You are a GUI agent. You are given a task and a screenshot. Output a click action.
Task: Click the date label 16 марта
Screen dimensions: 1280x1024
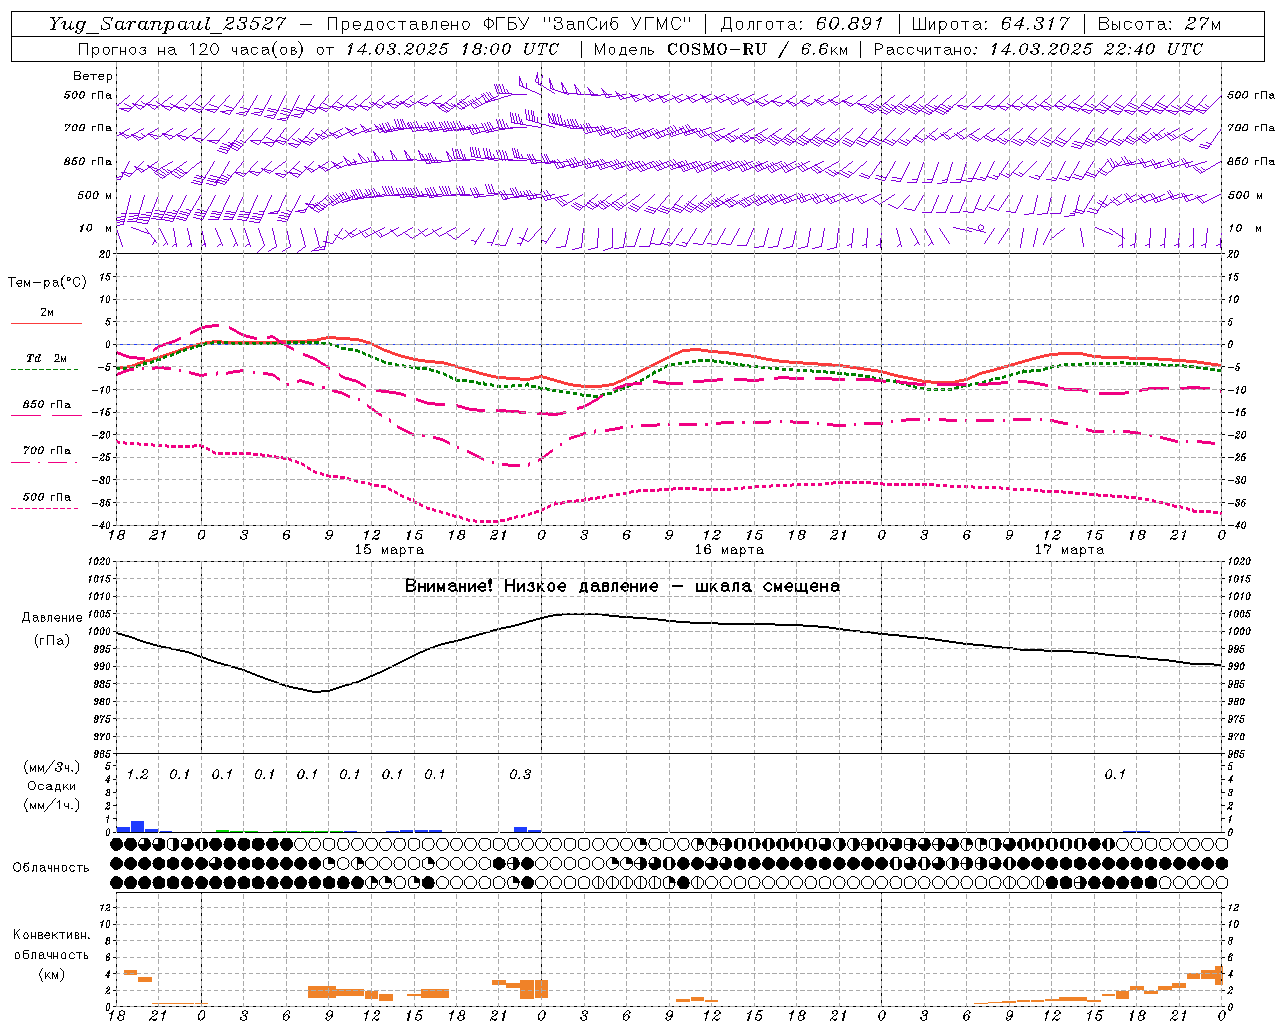(x=729, y=550)
